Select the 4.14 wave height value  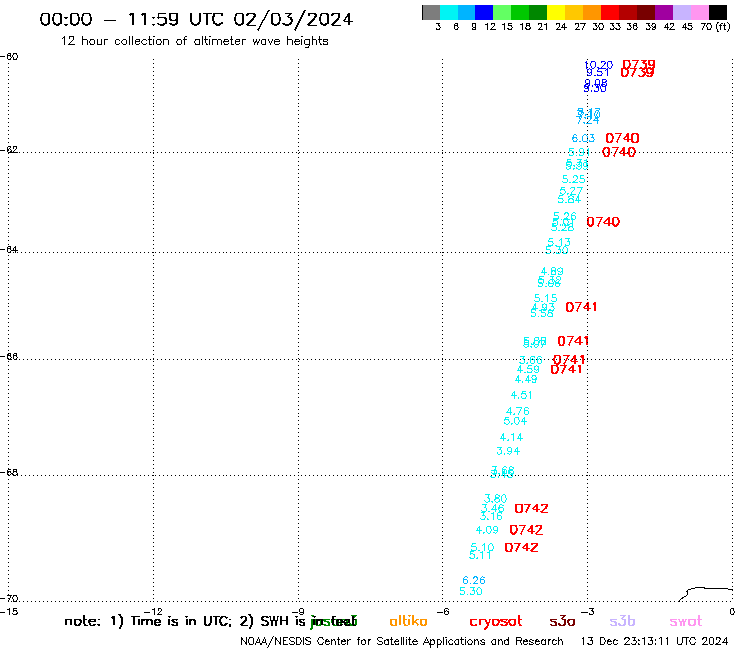coord(512,437)
